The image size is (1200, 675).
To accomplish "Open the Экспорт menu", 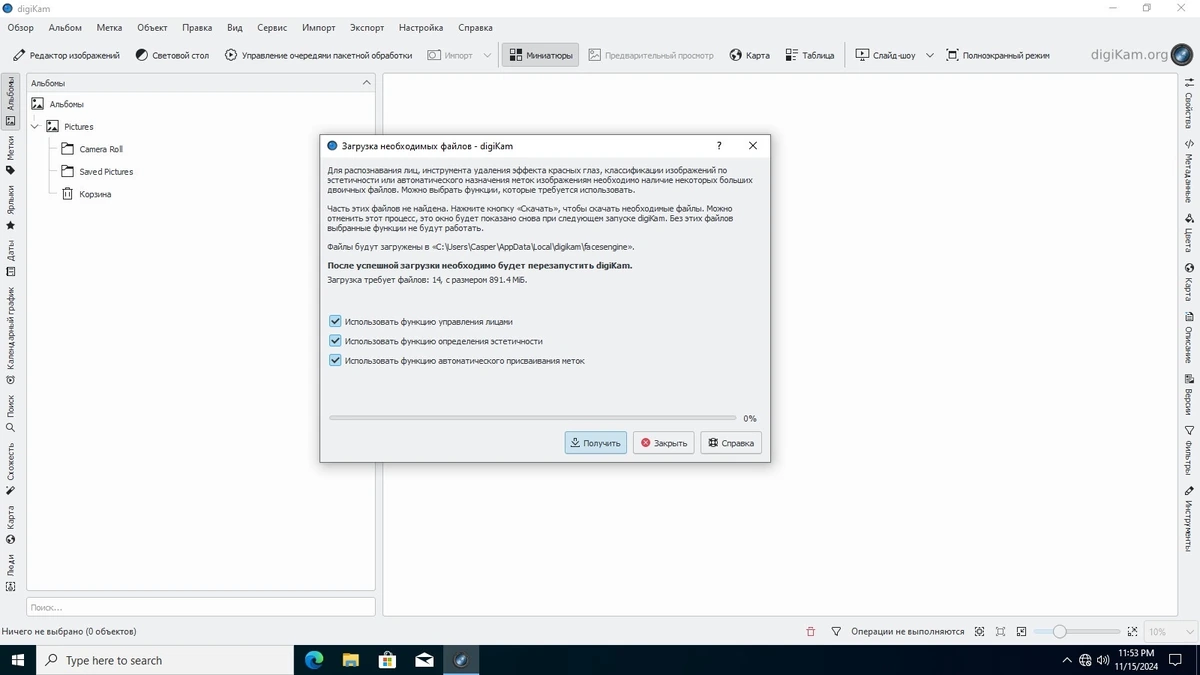I will coord(367,27).
